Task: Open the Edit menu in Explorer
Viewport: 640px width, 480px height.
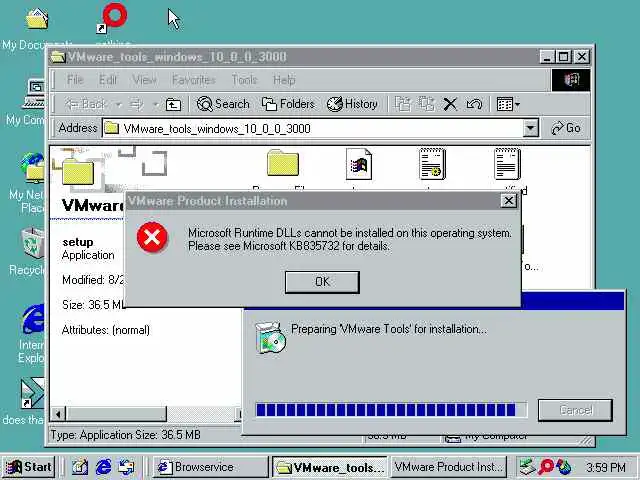Action: (108, 80)
